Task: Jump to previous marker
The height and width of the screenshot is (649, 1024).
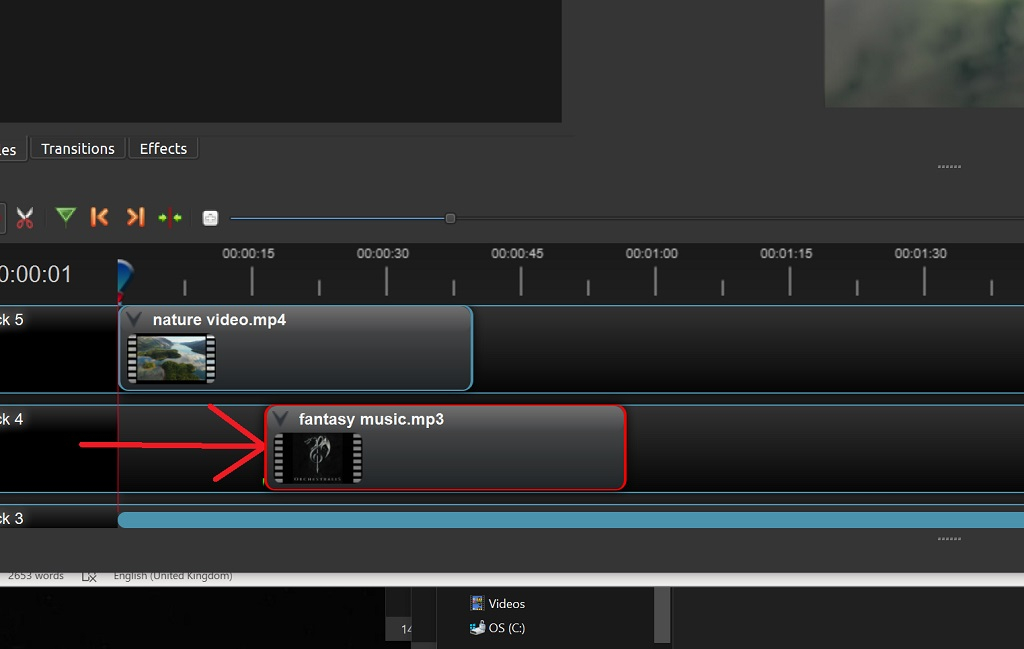Action: pyautogui.click(x=99, y=217)
